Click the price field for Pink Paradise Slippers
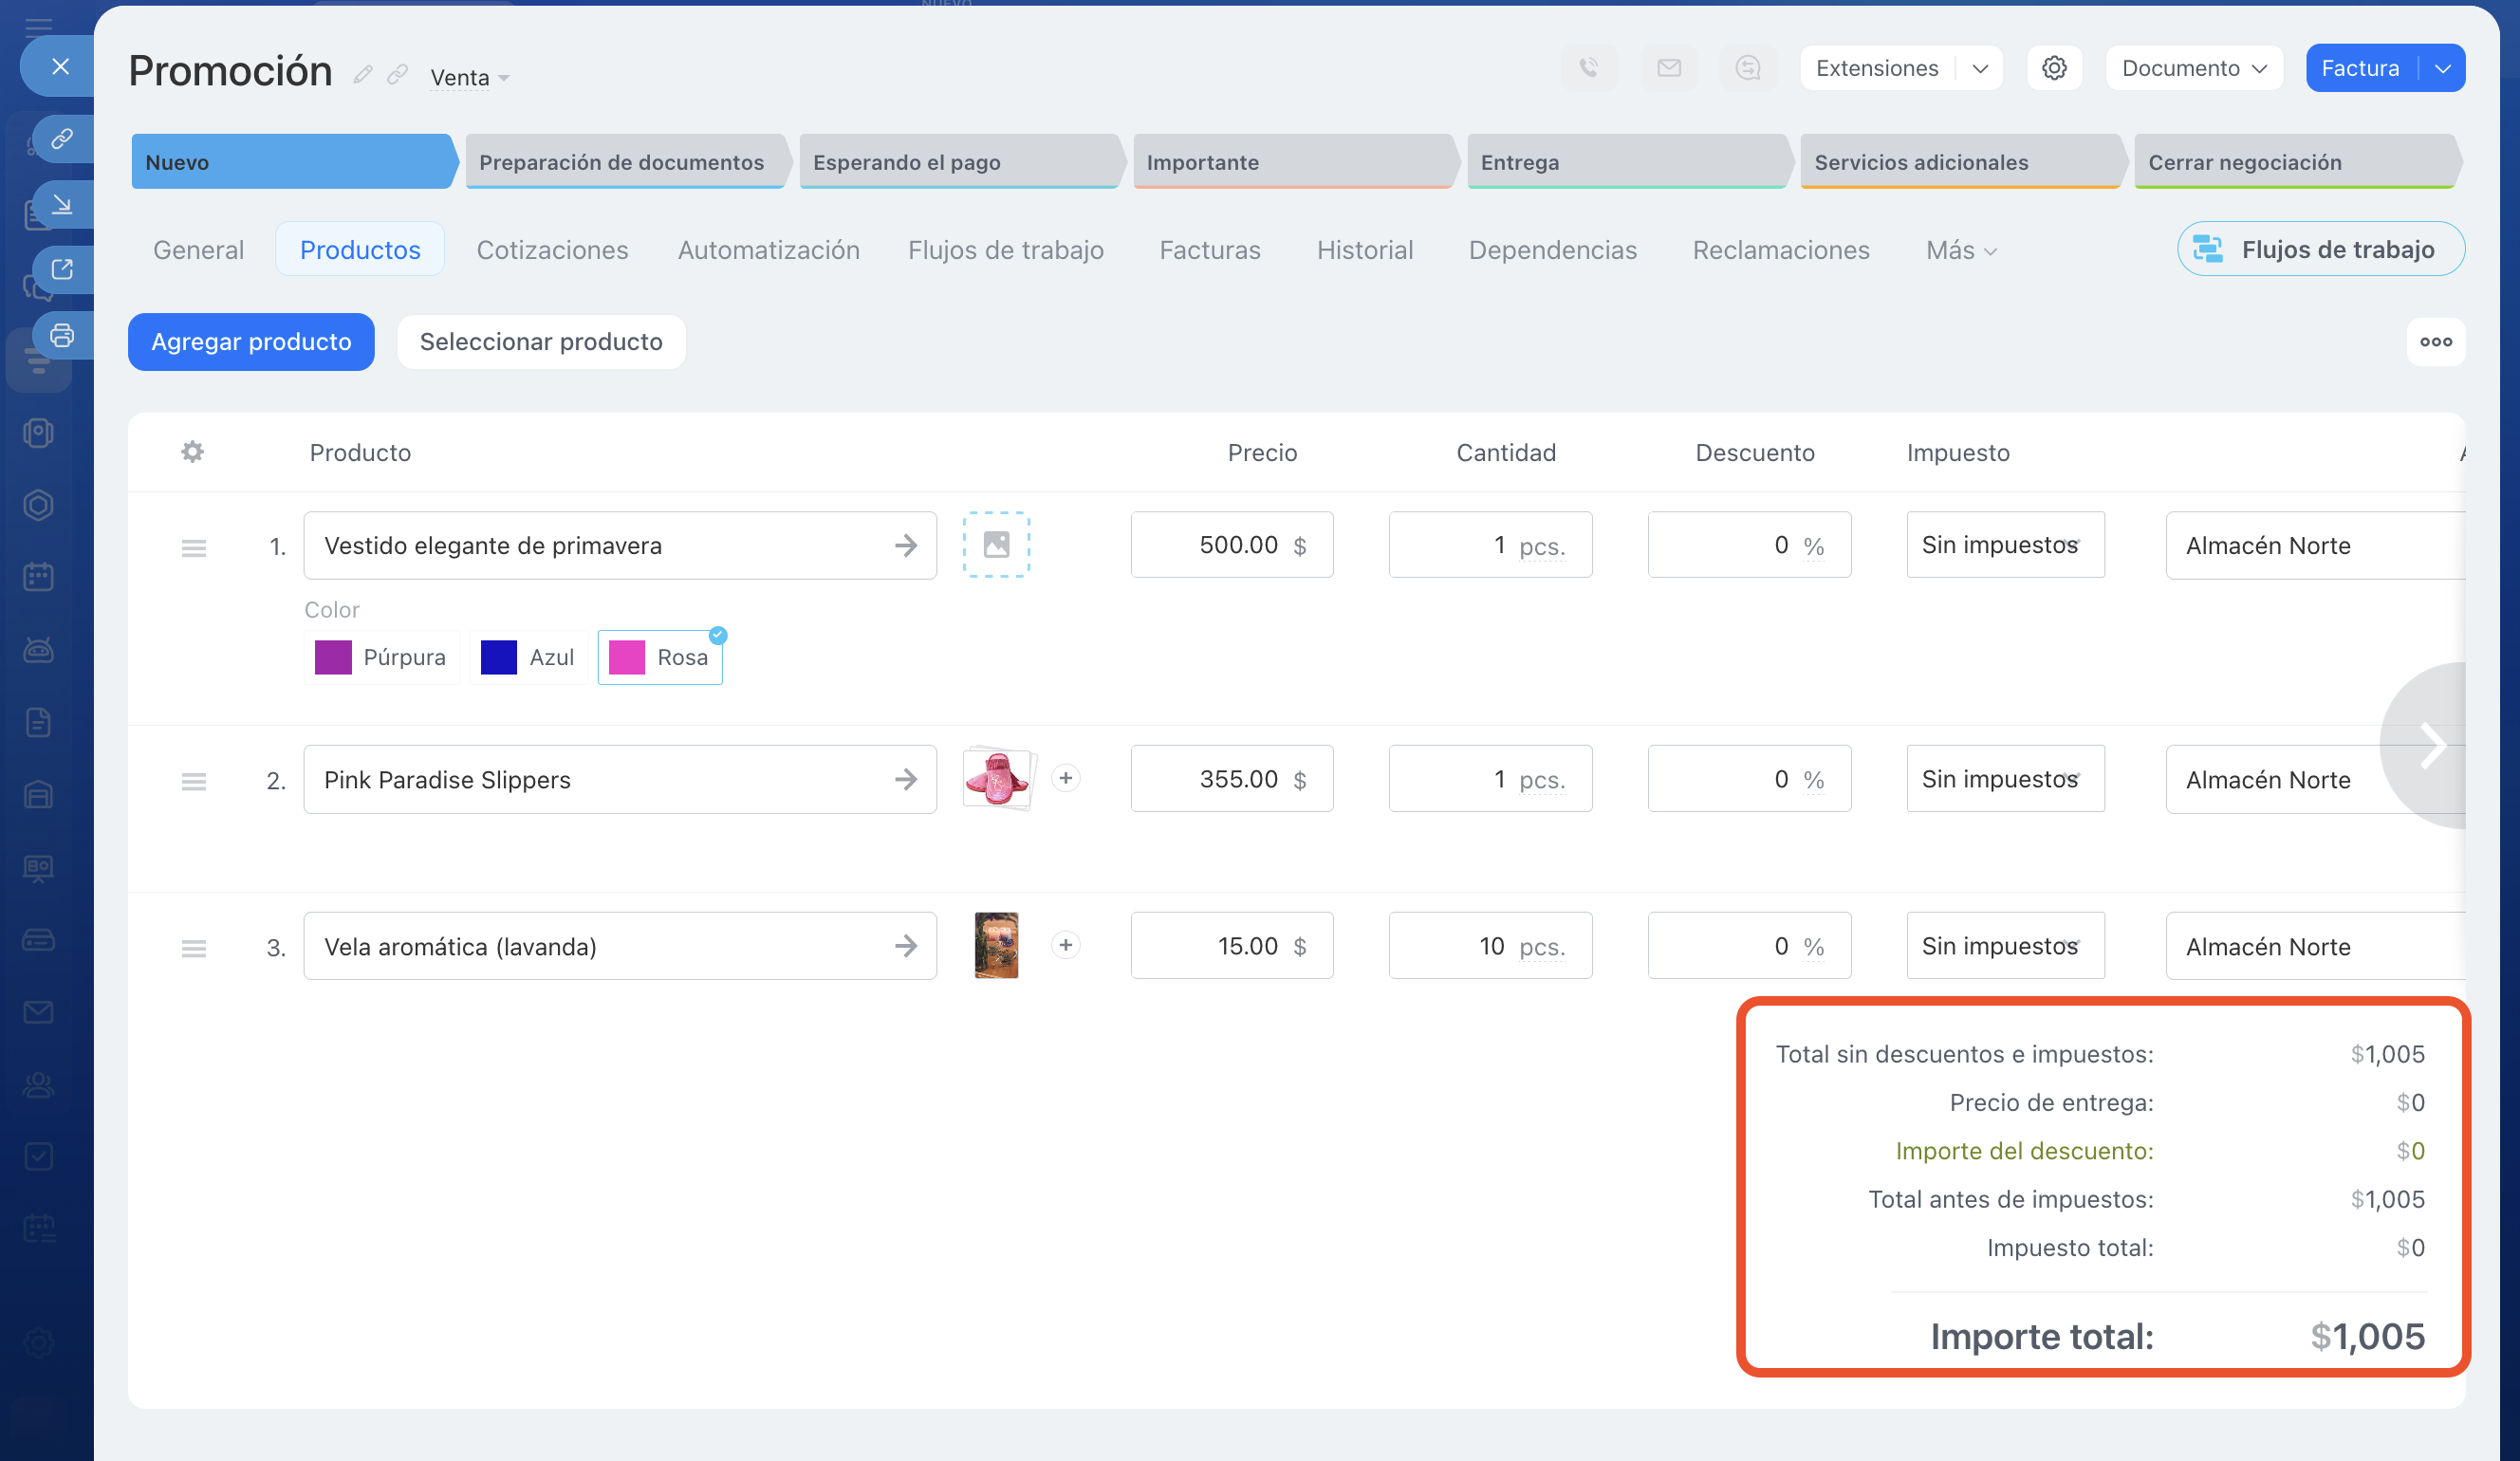Screen dimensions: 2520x1461 1231,779
